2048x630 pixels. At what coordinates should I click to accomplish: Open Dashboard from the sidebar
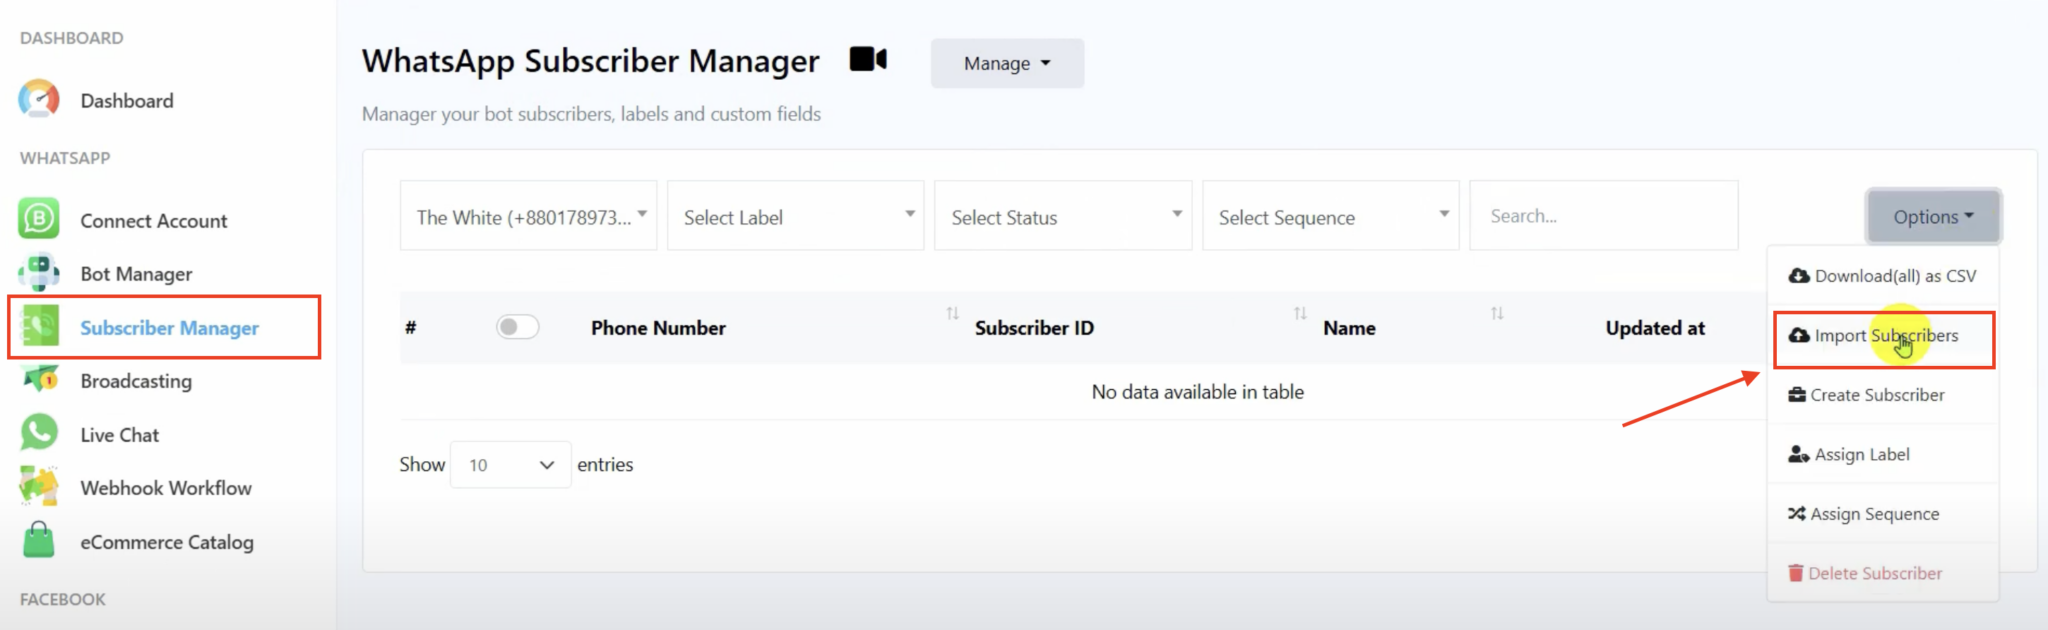point(127,101)
